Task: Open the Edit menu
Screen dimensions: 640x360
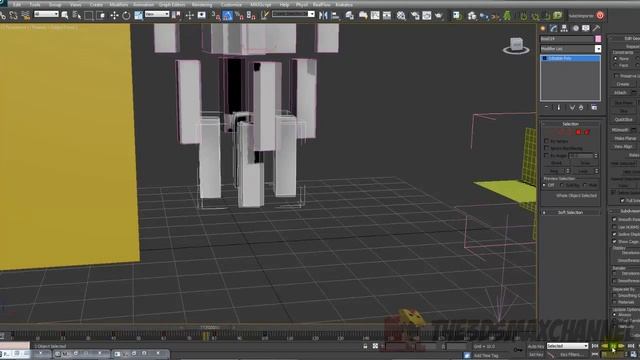Action: pyautogui.click(x=17, y=4)
